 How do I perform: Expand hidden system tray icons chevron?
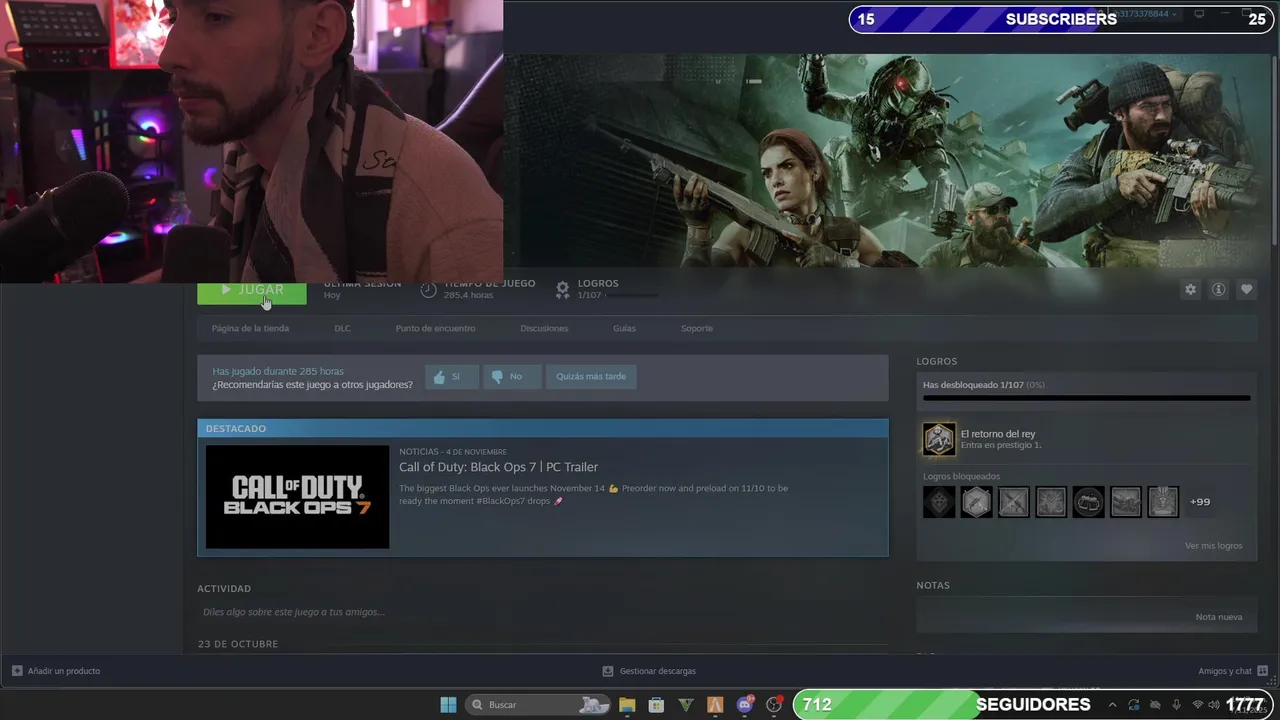click(1112, 705)
